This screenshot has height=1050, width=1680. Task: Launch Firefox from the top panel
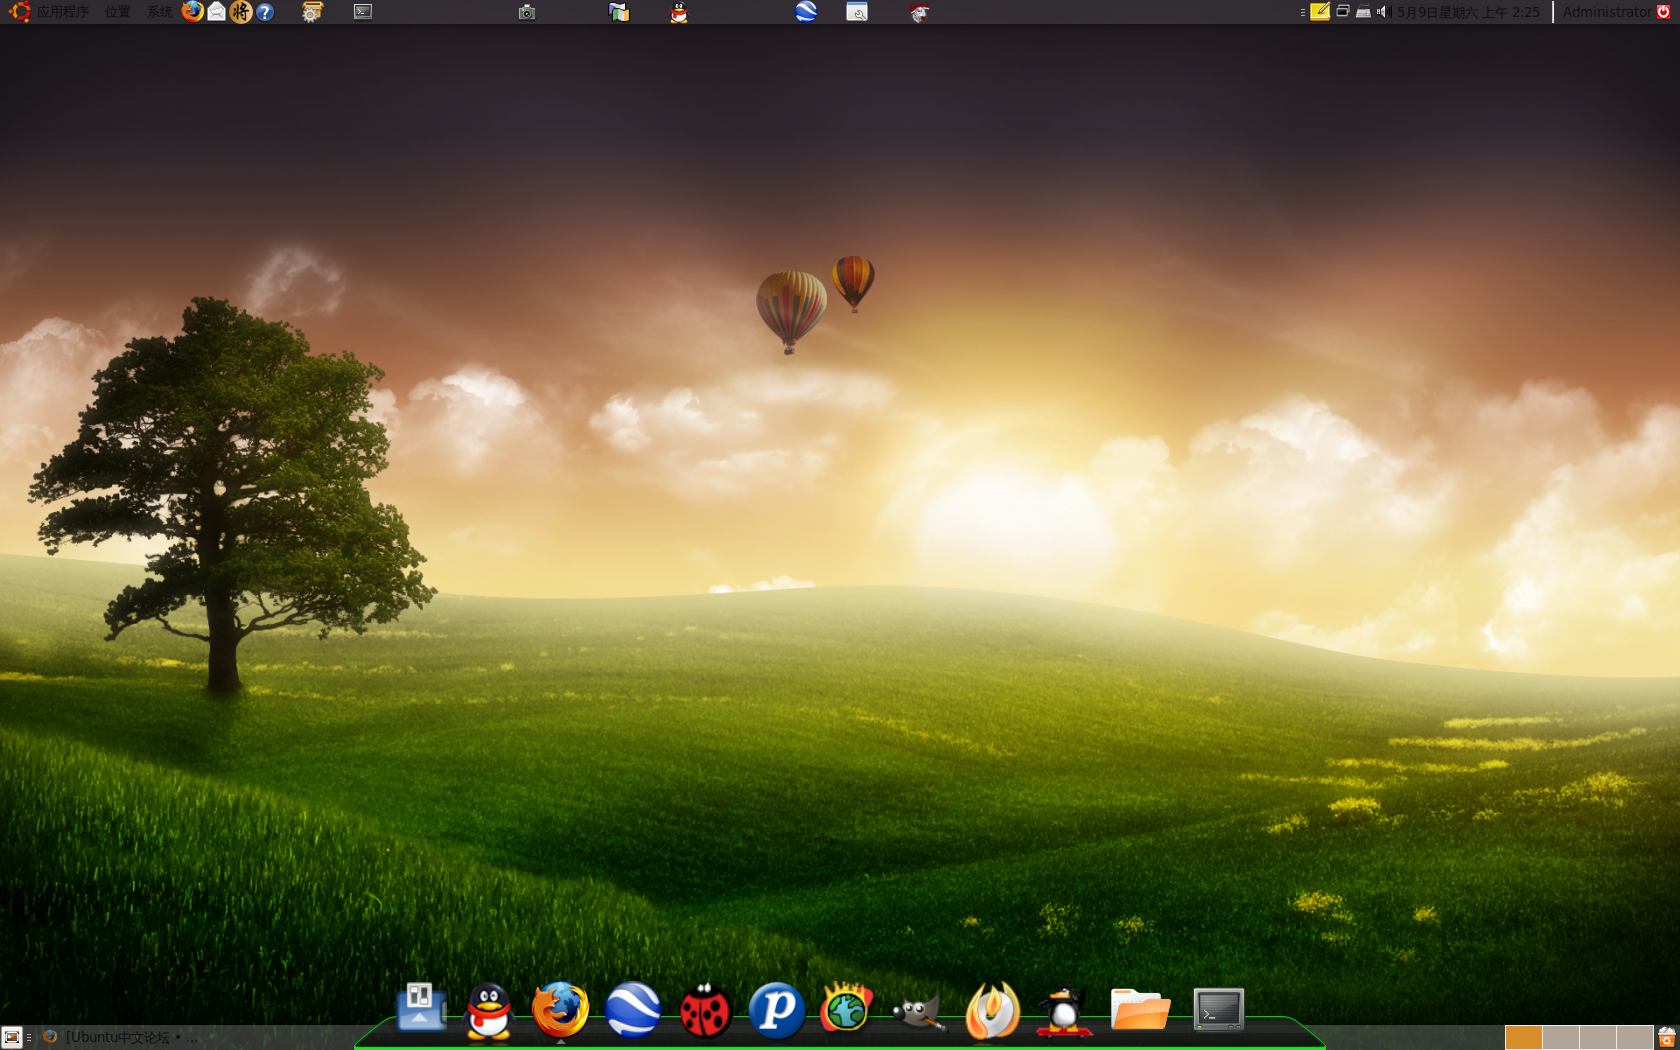coord(193,12)
